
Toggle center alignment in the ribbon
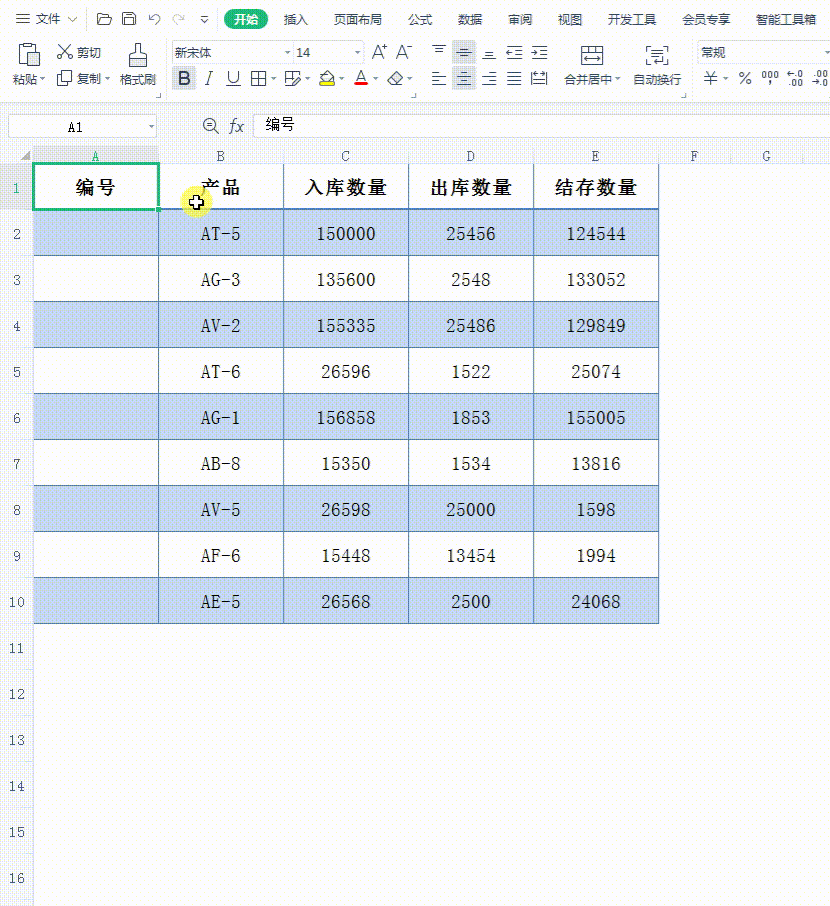tap(463, 77)
